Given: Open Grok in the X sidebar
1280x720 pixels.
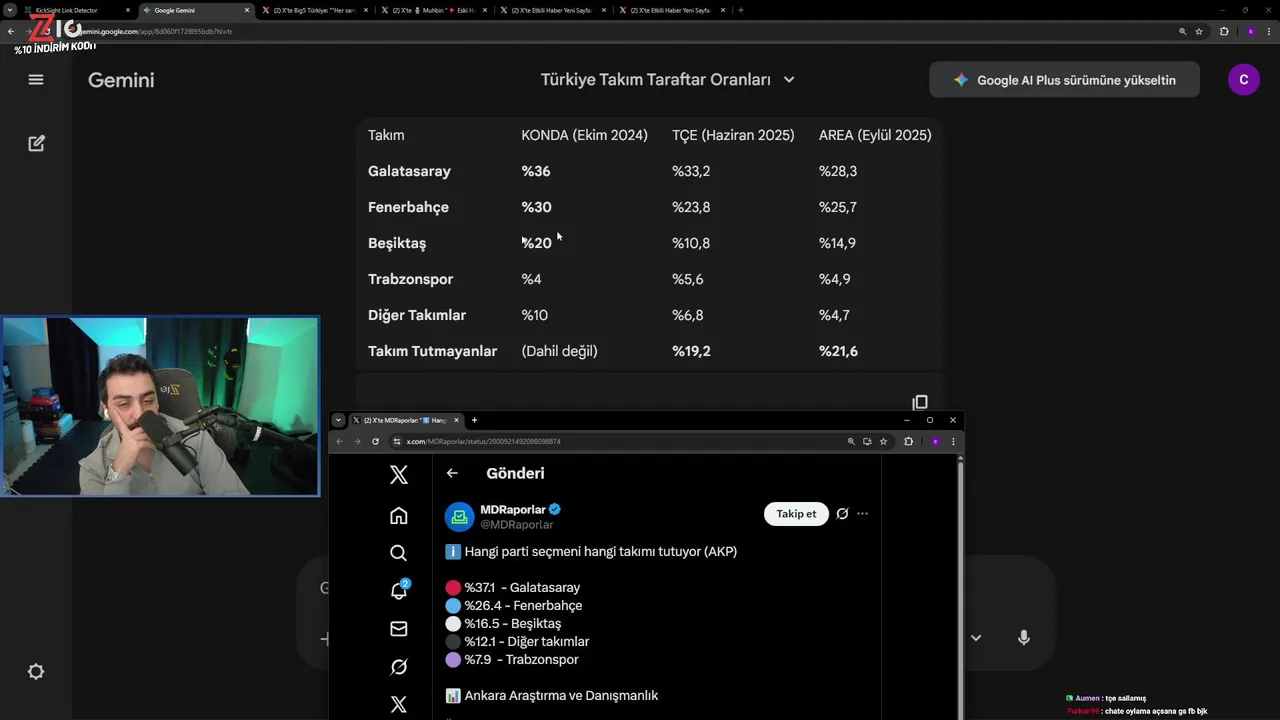Looking at the screenshot, I should pyautogui.click(x=398, y=667).
